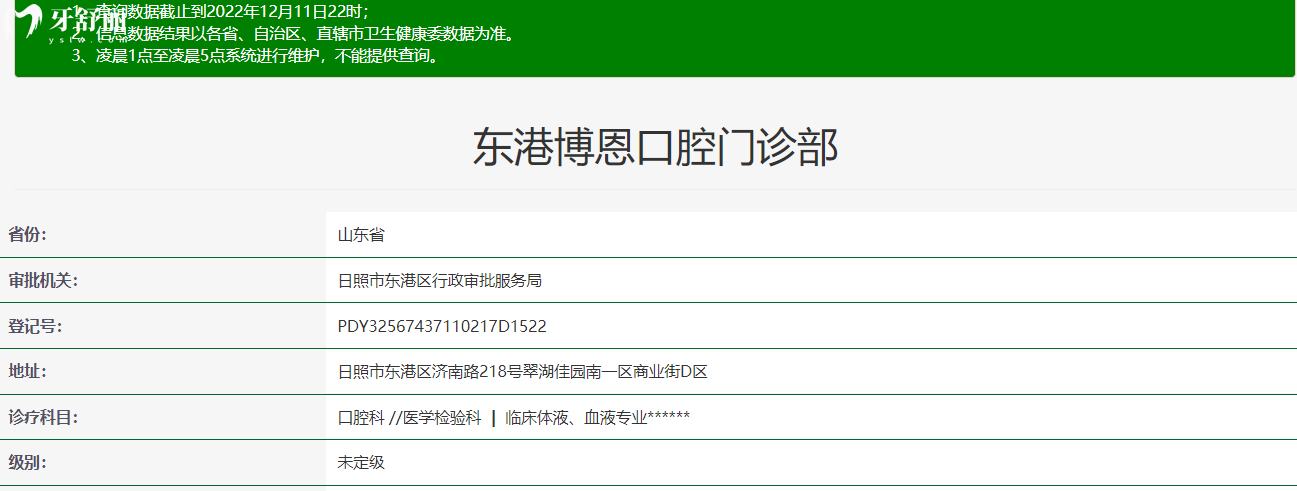Image resolution: width=1297 pixels, height=491 pixels.
Task: Select the 省份 label cell
Action: [163, 235]
